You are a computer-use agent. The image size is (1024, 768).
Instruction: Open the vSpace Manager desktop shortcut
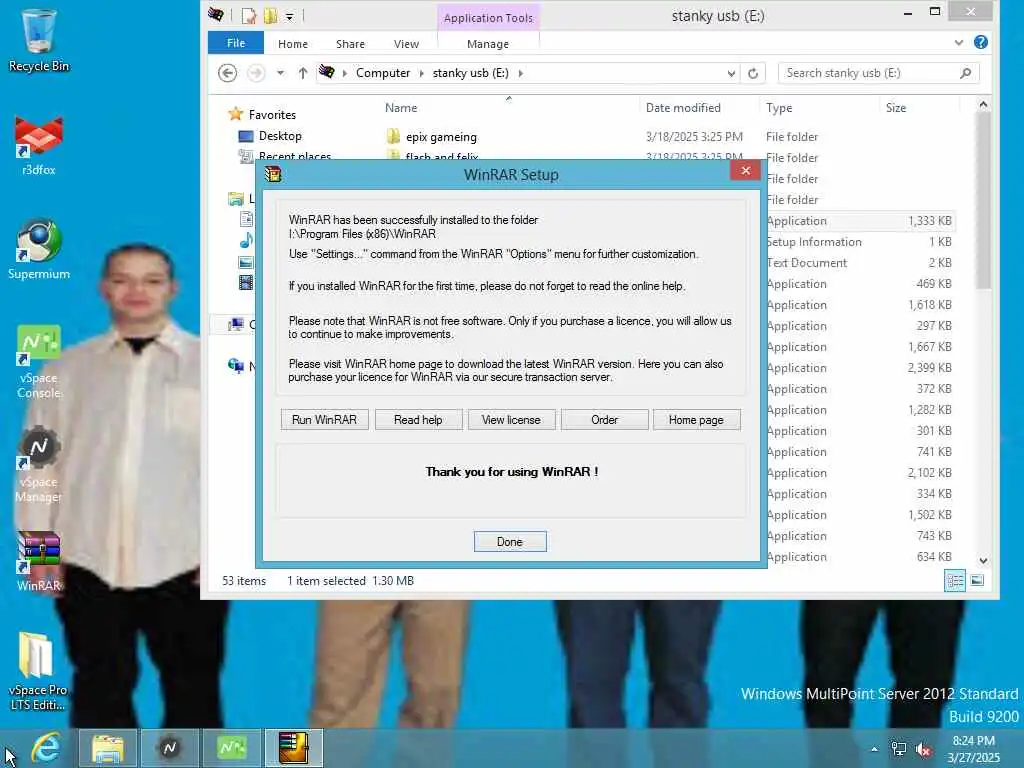click(x=39, y=466)
